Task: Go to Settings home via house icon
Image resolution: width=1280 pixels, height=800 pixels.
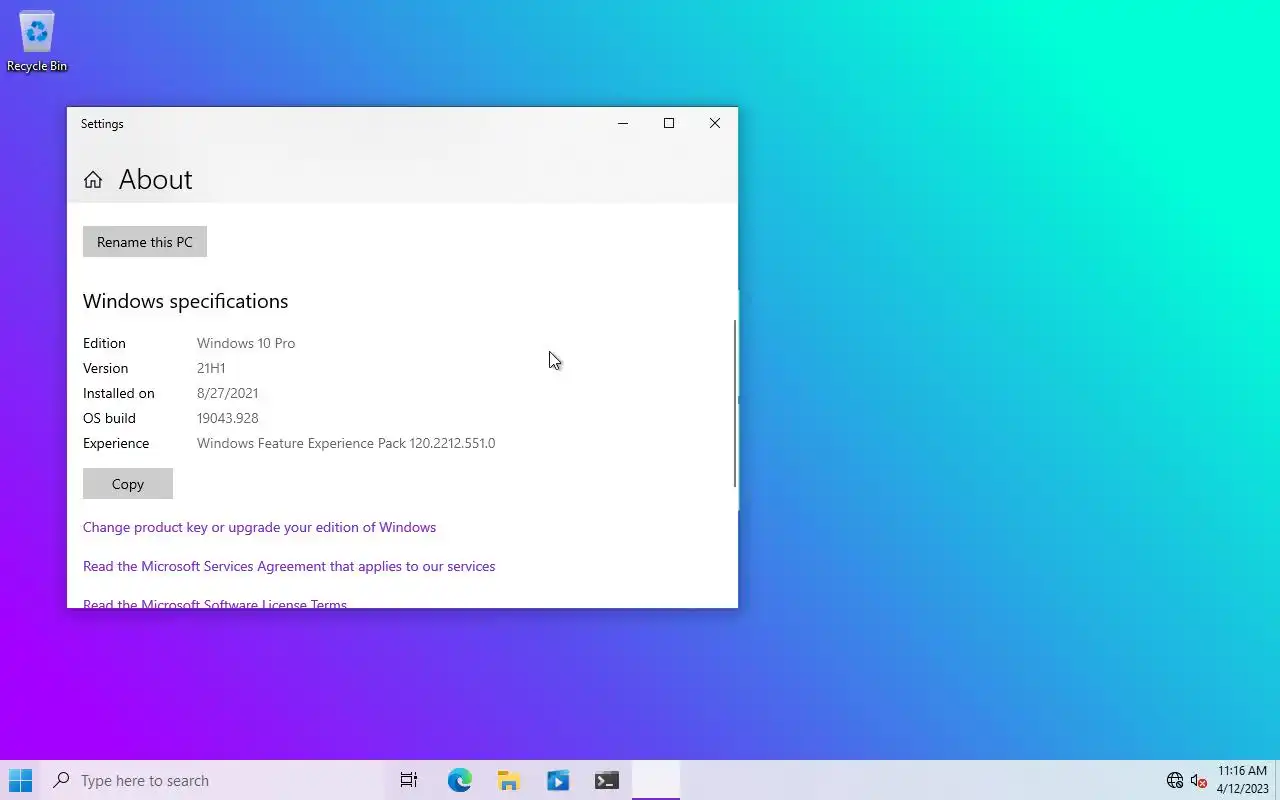Action: pyautogui.click(x=93, y=180)
